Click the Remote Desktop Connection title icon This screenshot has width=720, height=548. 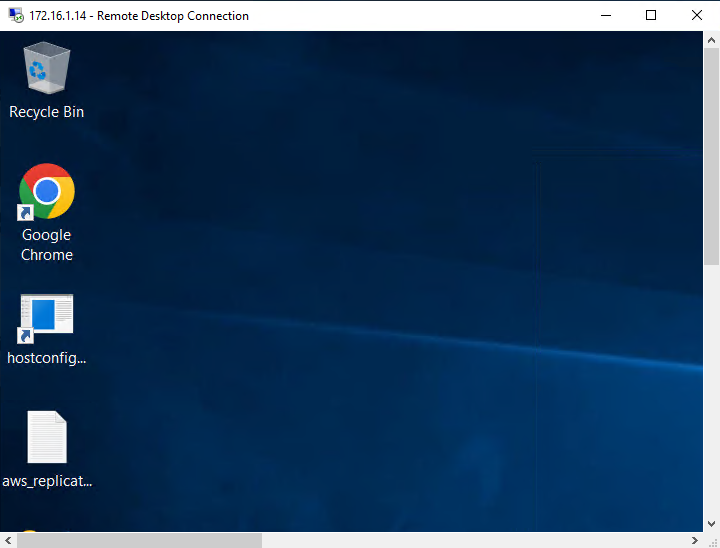(x=16, y=15)
